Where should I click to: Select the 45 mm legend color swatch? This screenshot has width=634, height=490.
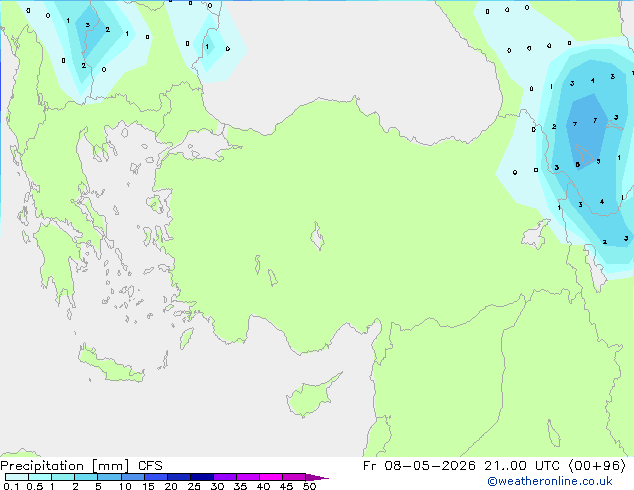(294, 477)
